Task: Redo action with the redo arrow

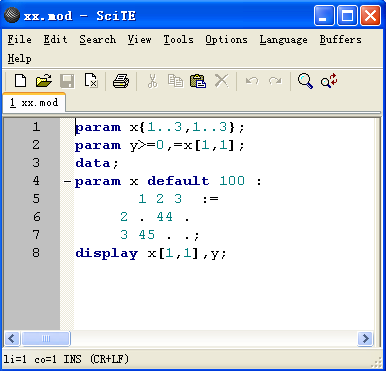Action: point(275,81)
